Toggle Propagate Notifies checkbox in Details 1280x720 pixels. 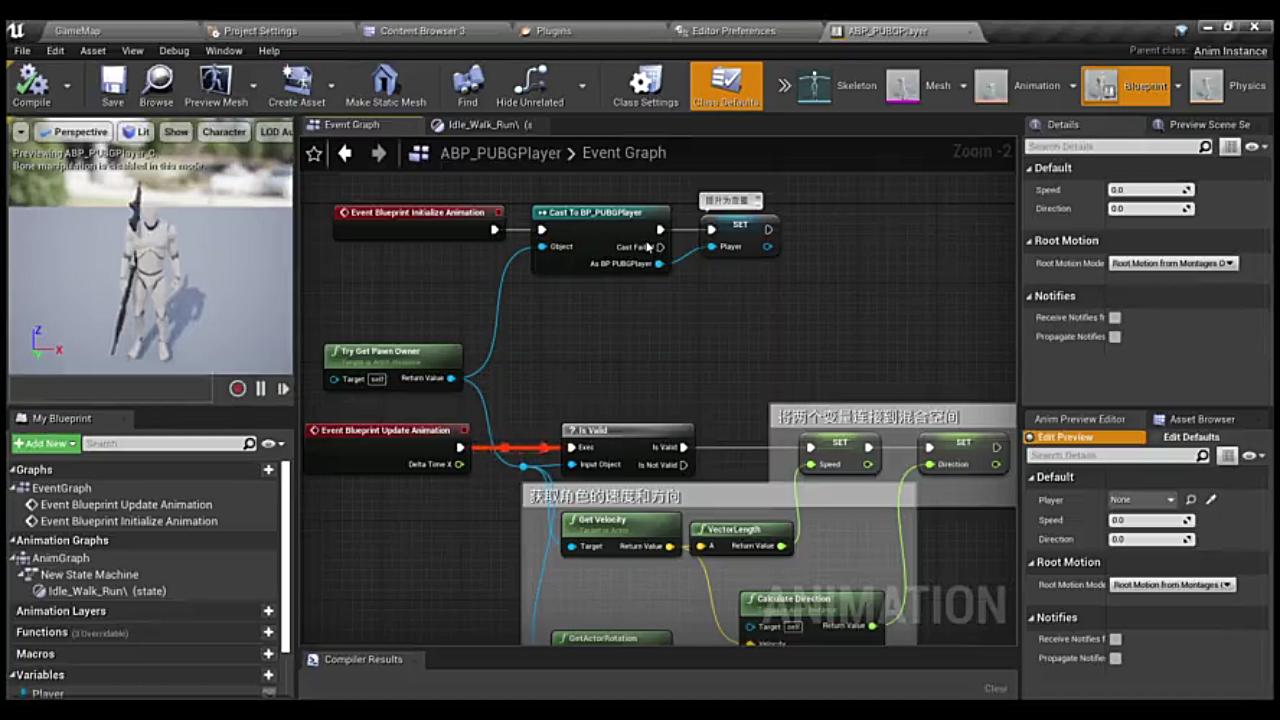pos(1115,336)
